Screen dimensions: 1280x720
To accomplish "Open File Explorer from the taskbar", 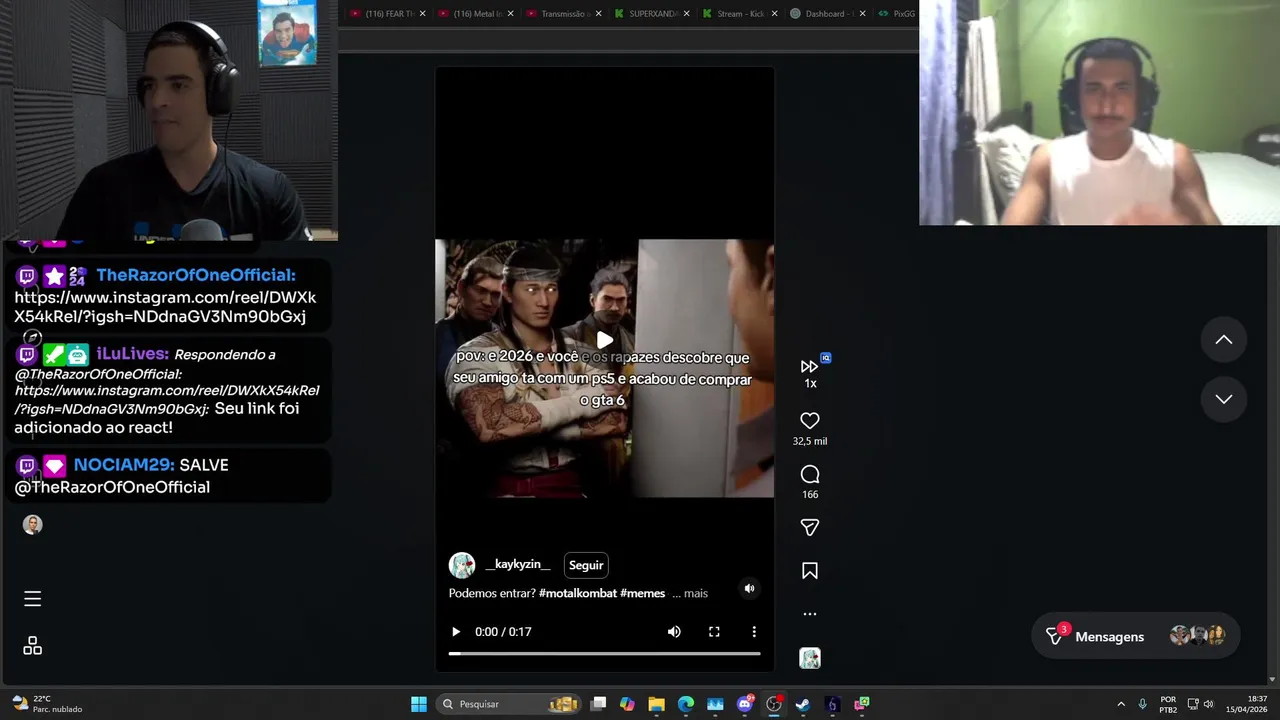I will [656, 704].
